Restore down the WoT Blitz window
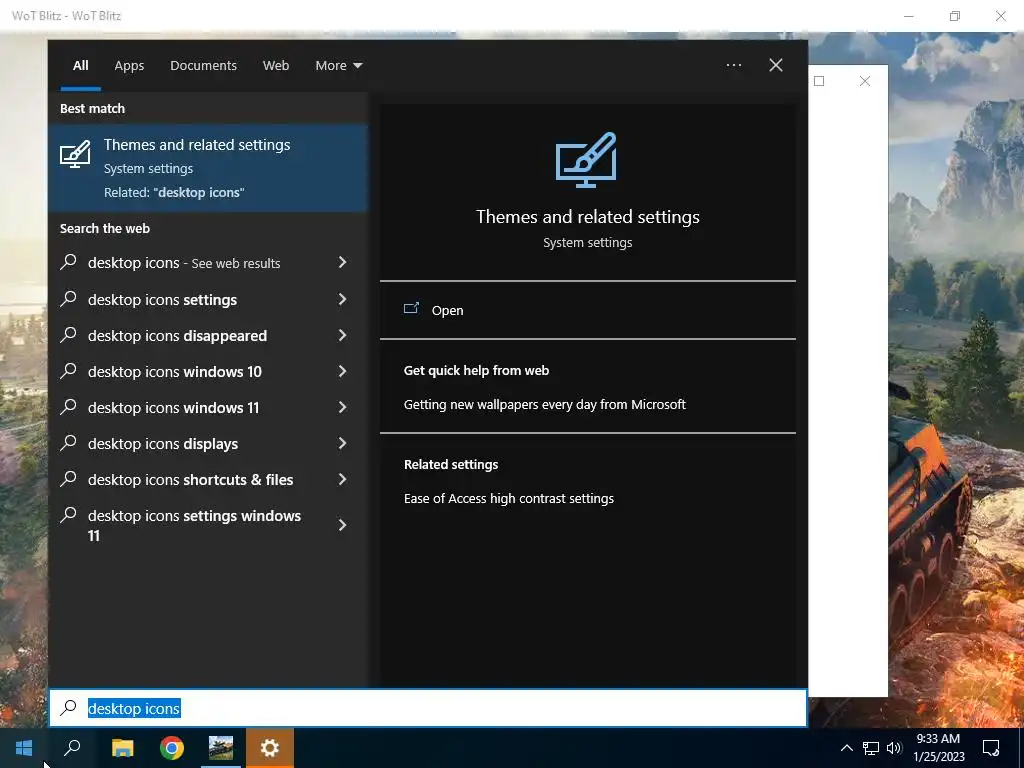Viewport: 1024px width, 768px height. point(955,16)
